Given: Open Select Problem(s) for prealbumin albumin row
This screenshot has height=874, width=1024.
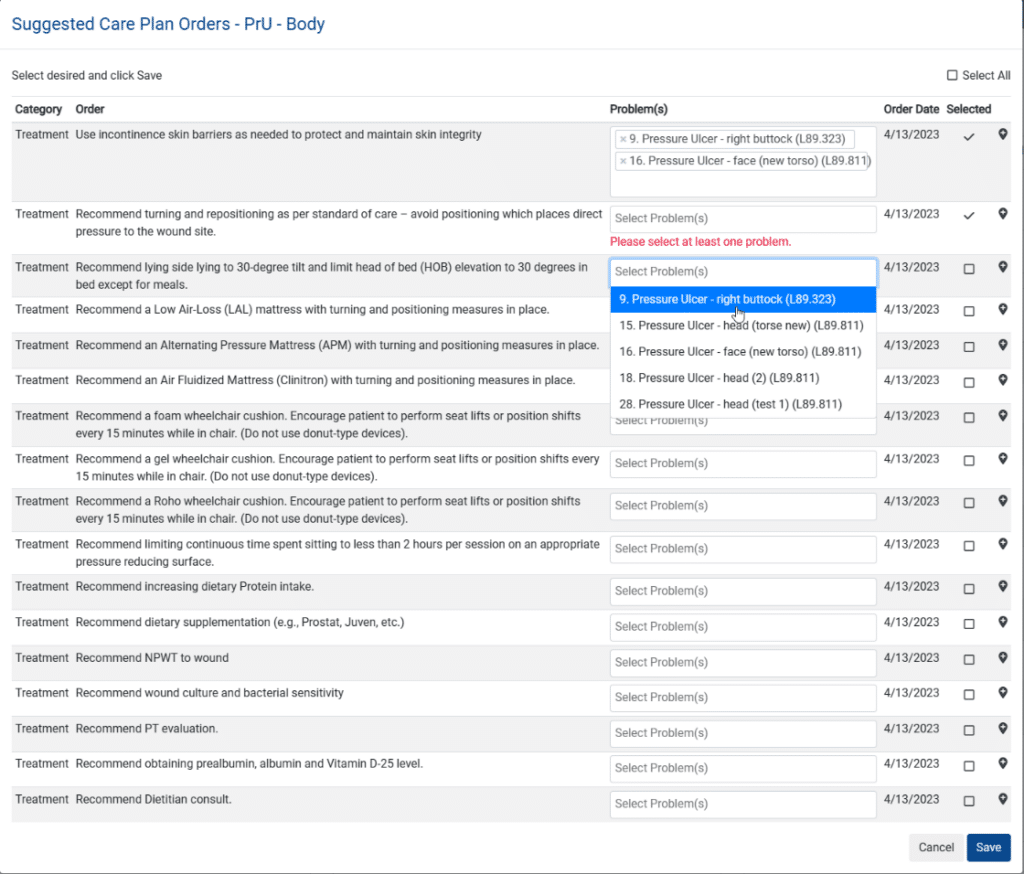Looking at the screenshot, I should (743, 768).
